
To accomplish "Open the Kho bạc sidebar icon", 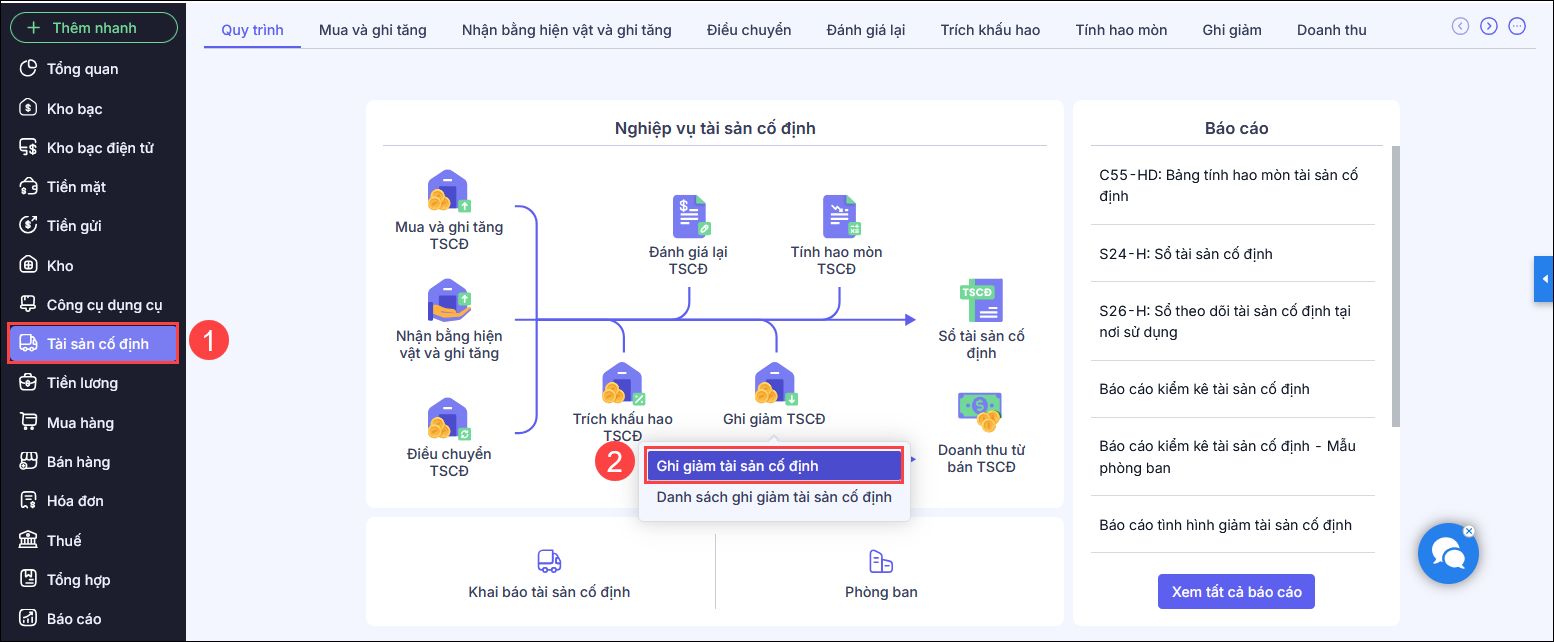I will [x=28, y=108].
